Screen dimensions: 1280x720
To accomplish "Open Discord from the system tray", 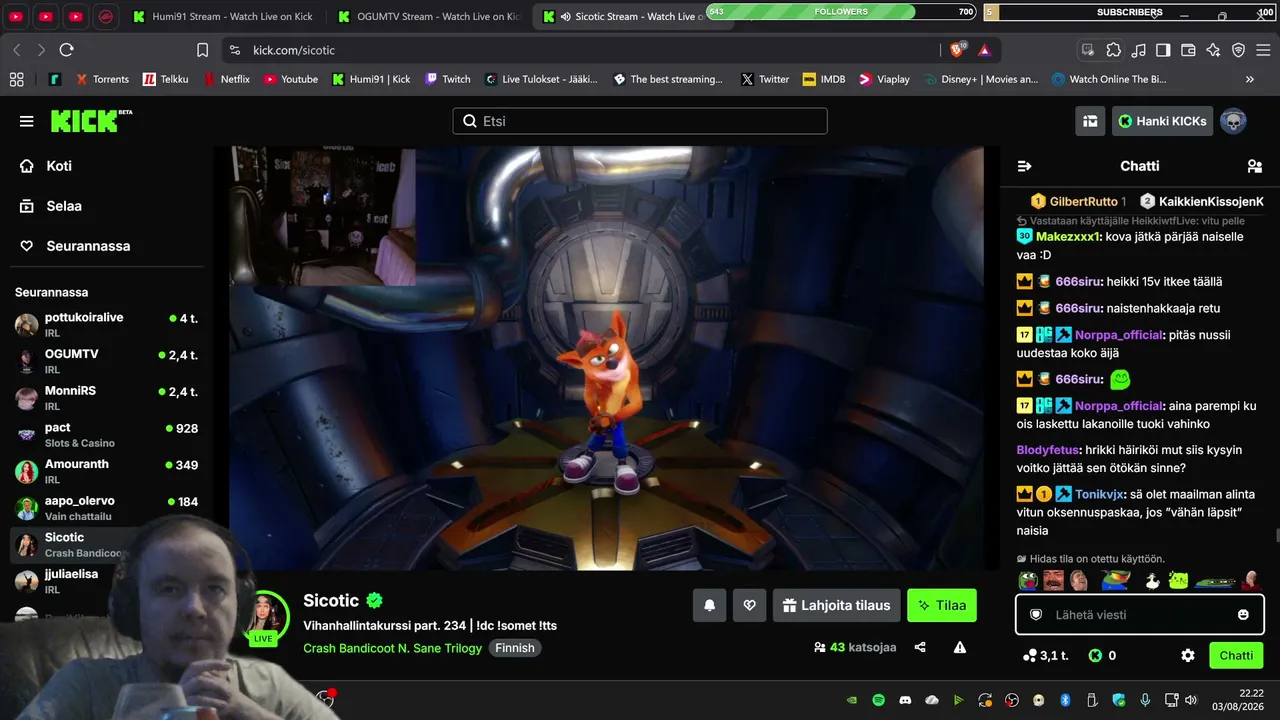I will 905,700.
